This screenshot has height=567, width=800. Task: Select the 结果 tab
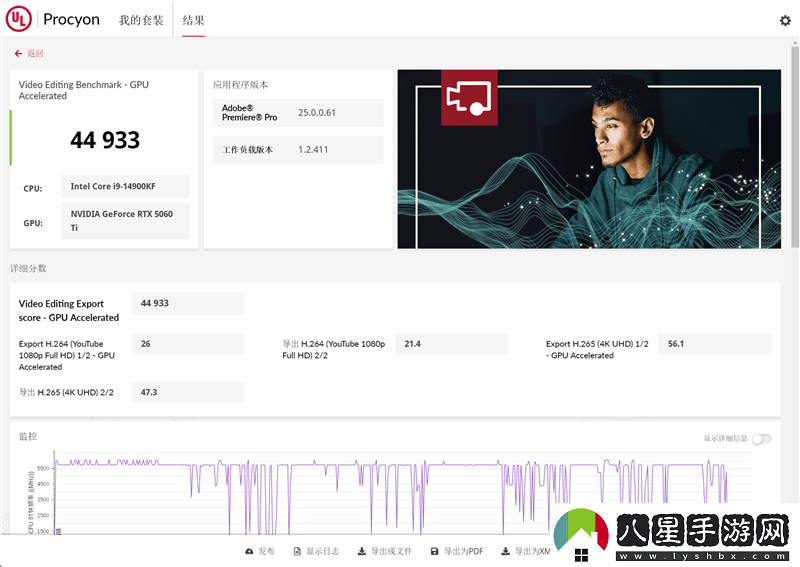[193, 20]
